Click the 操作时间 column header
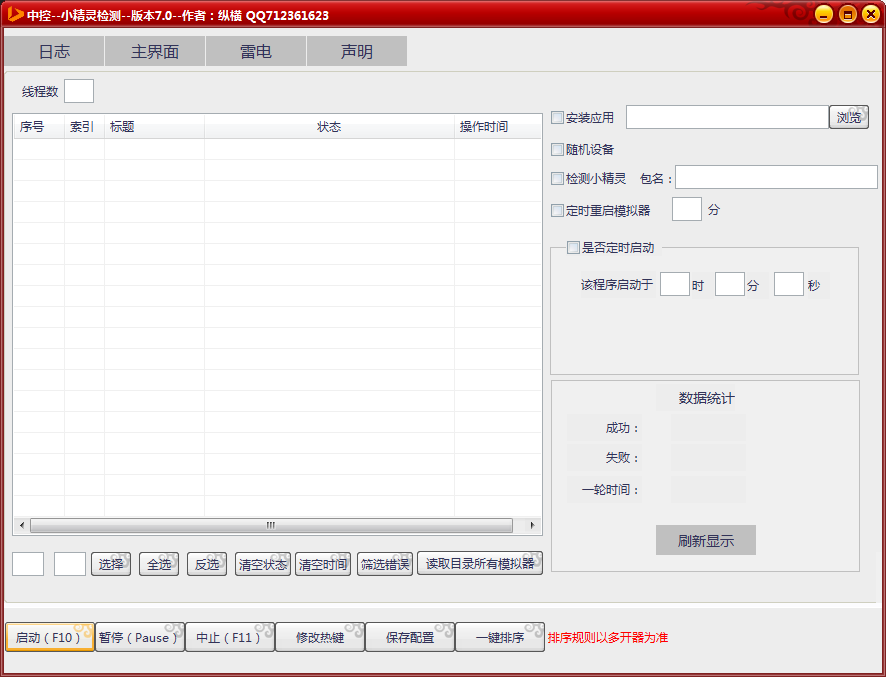The width and height of the screenshot is (886, 677). [x=497, y=127]
